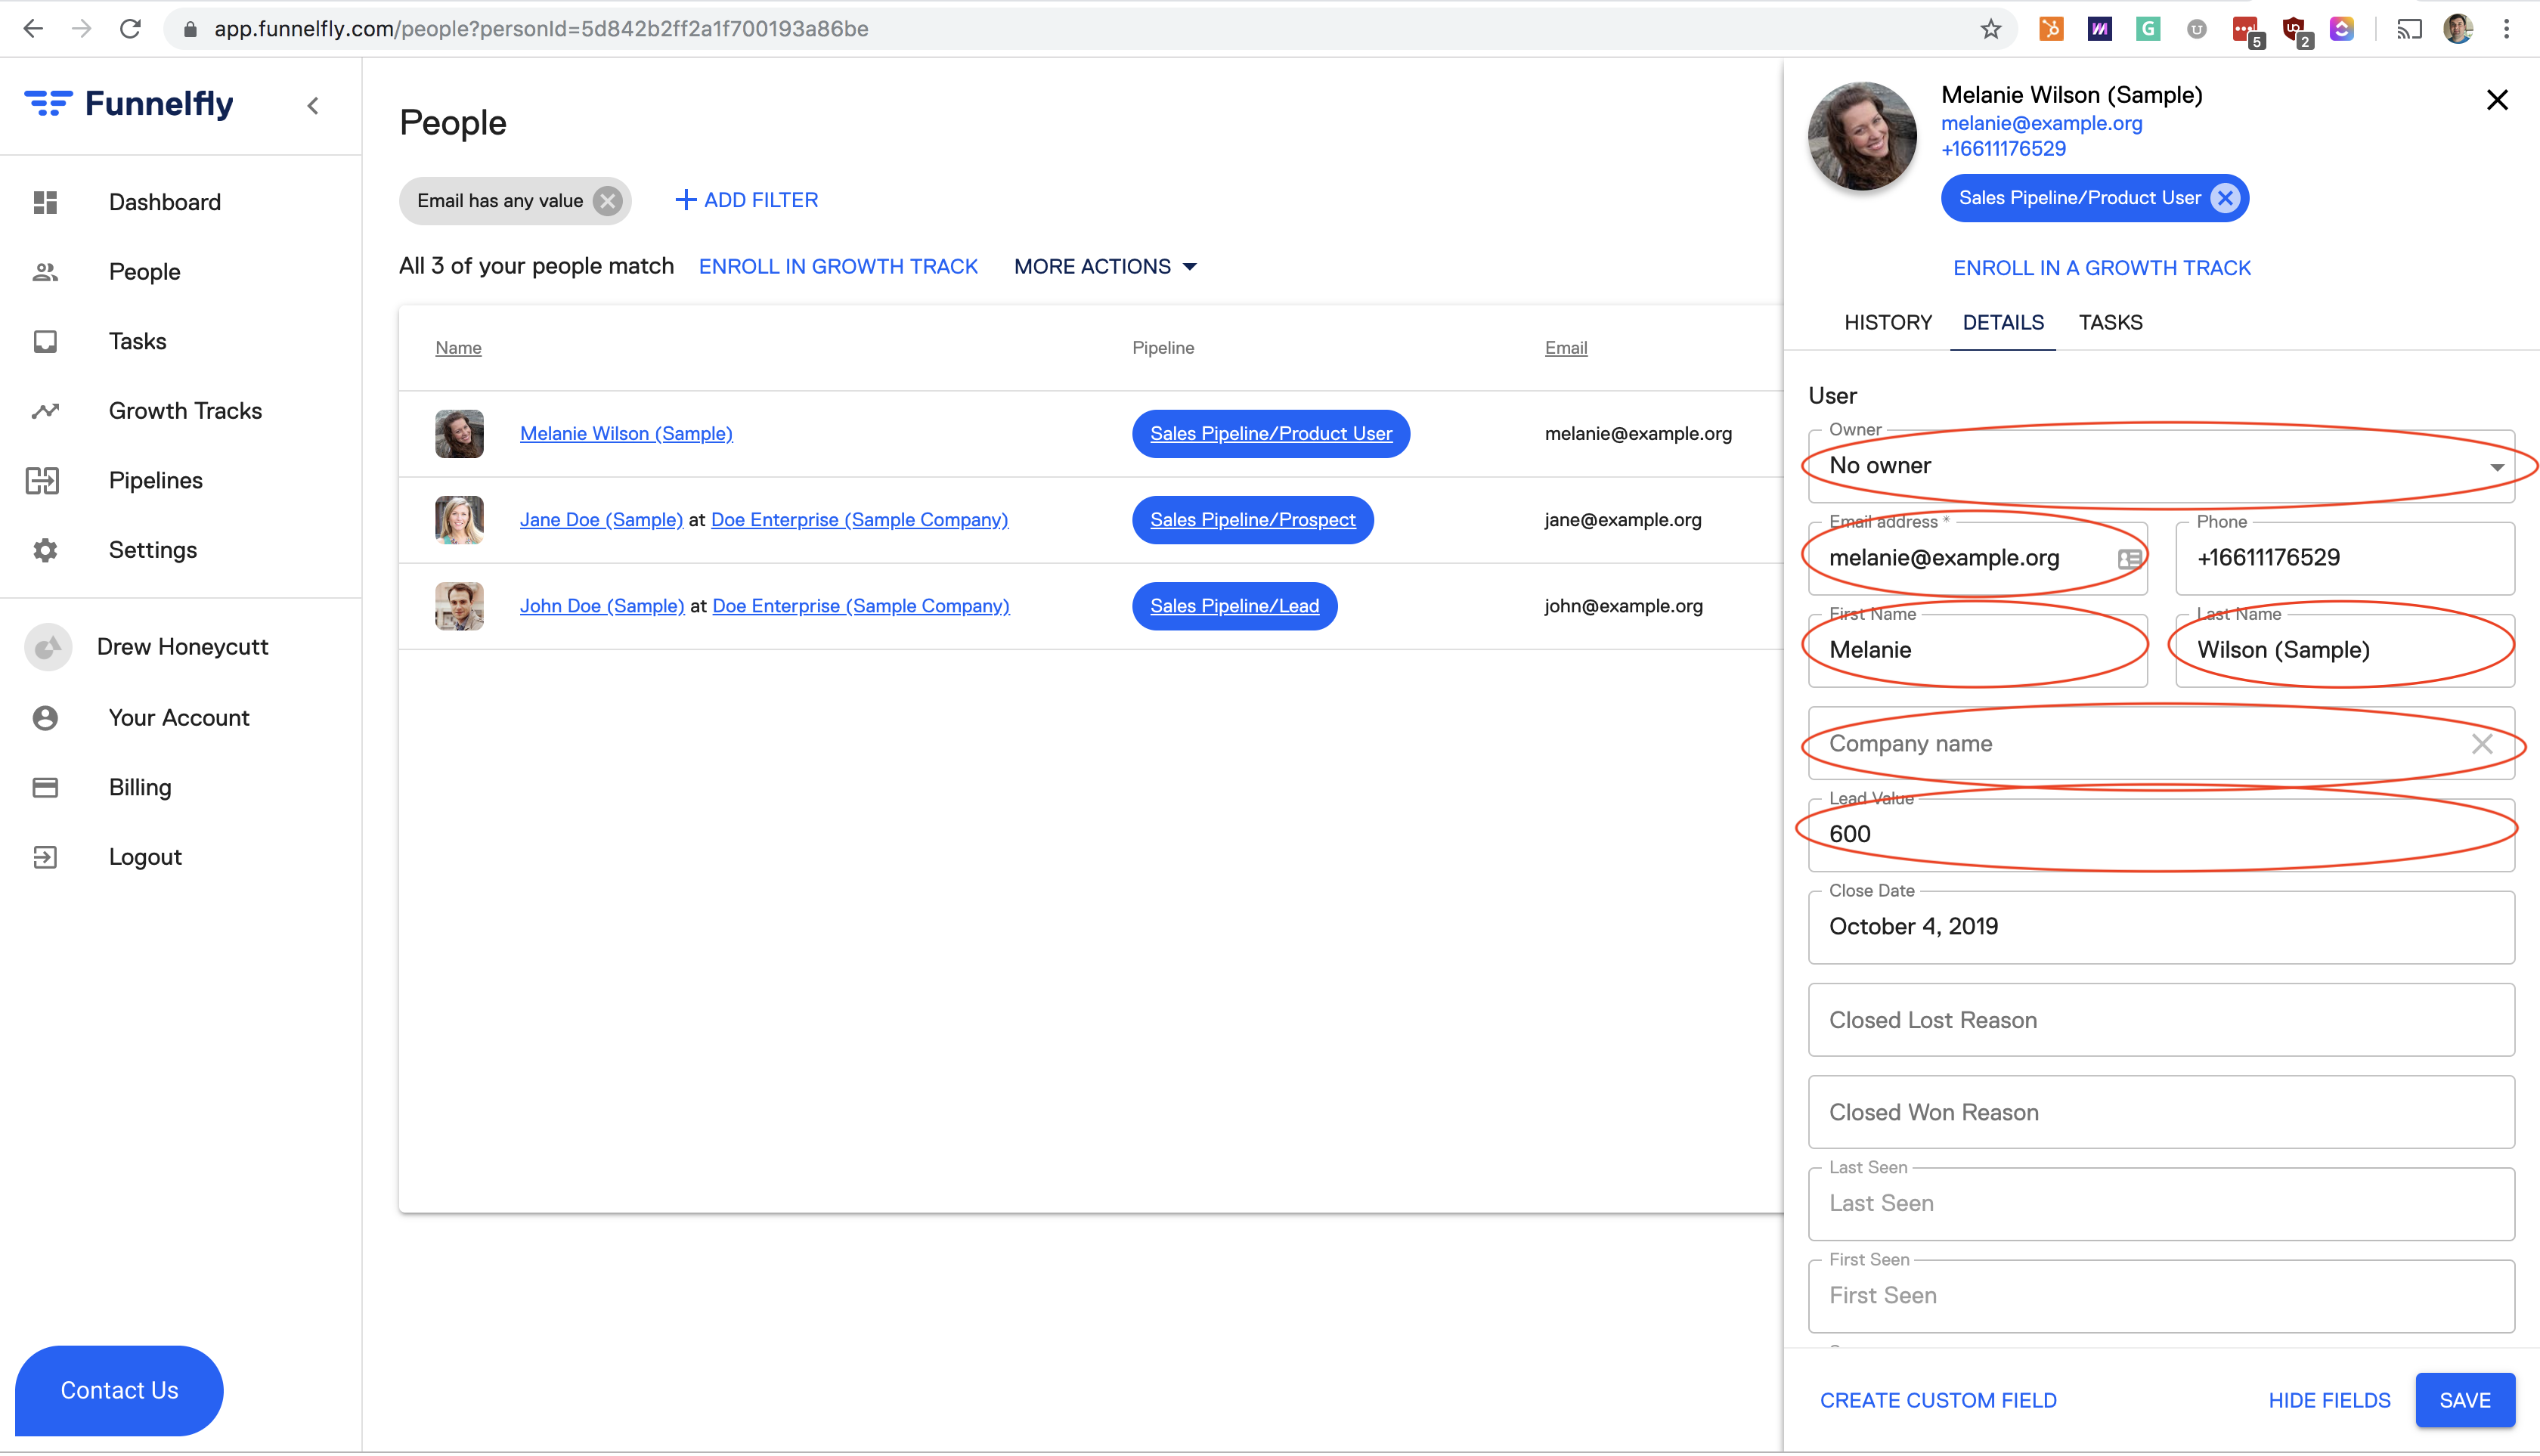
Task: Remove the 'Email has any value' filter
Action: click(x=607, y=201)
